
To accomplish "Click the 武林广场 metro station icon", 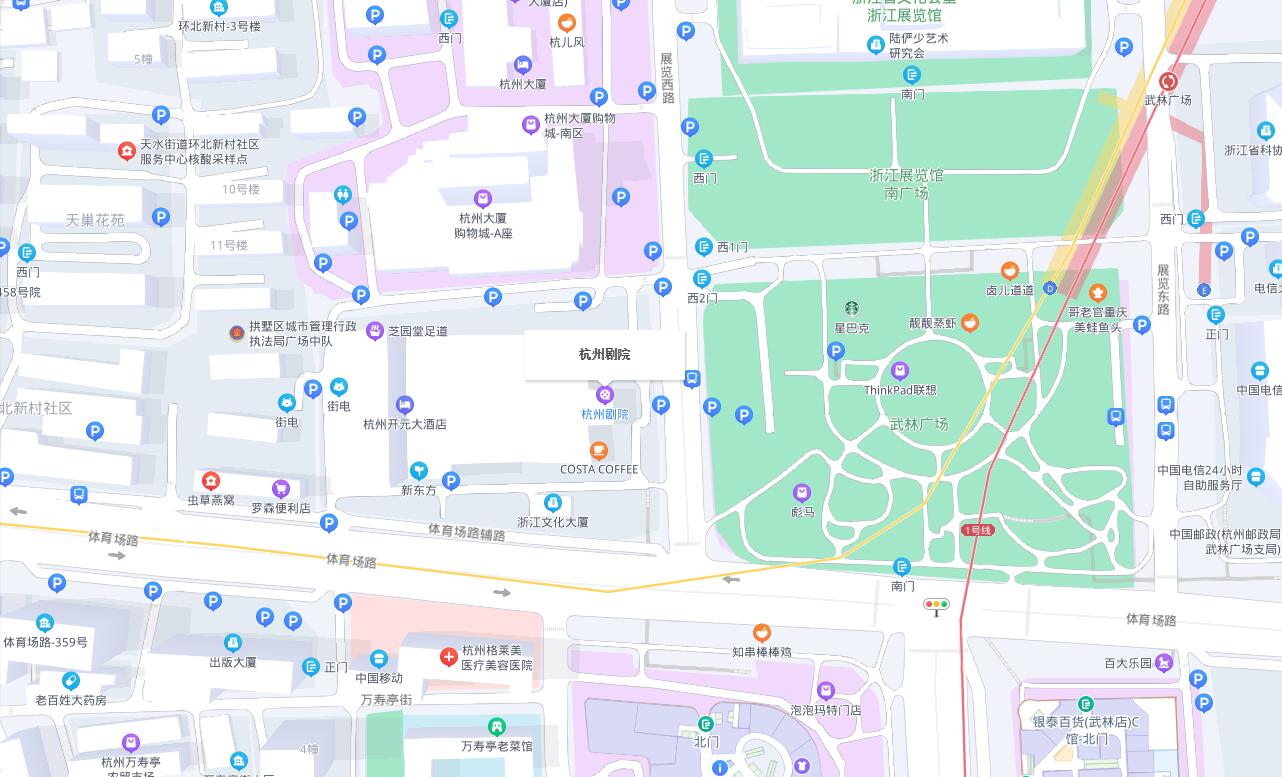I will 1168,81.
